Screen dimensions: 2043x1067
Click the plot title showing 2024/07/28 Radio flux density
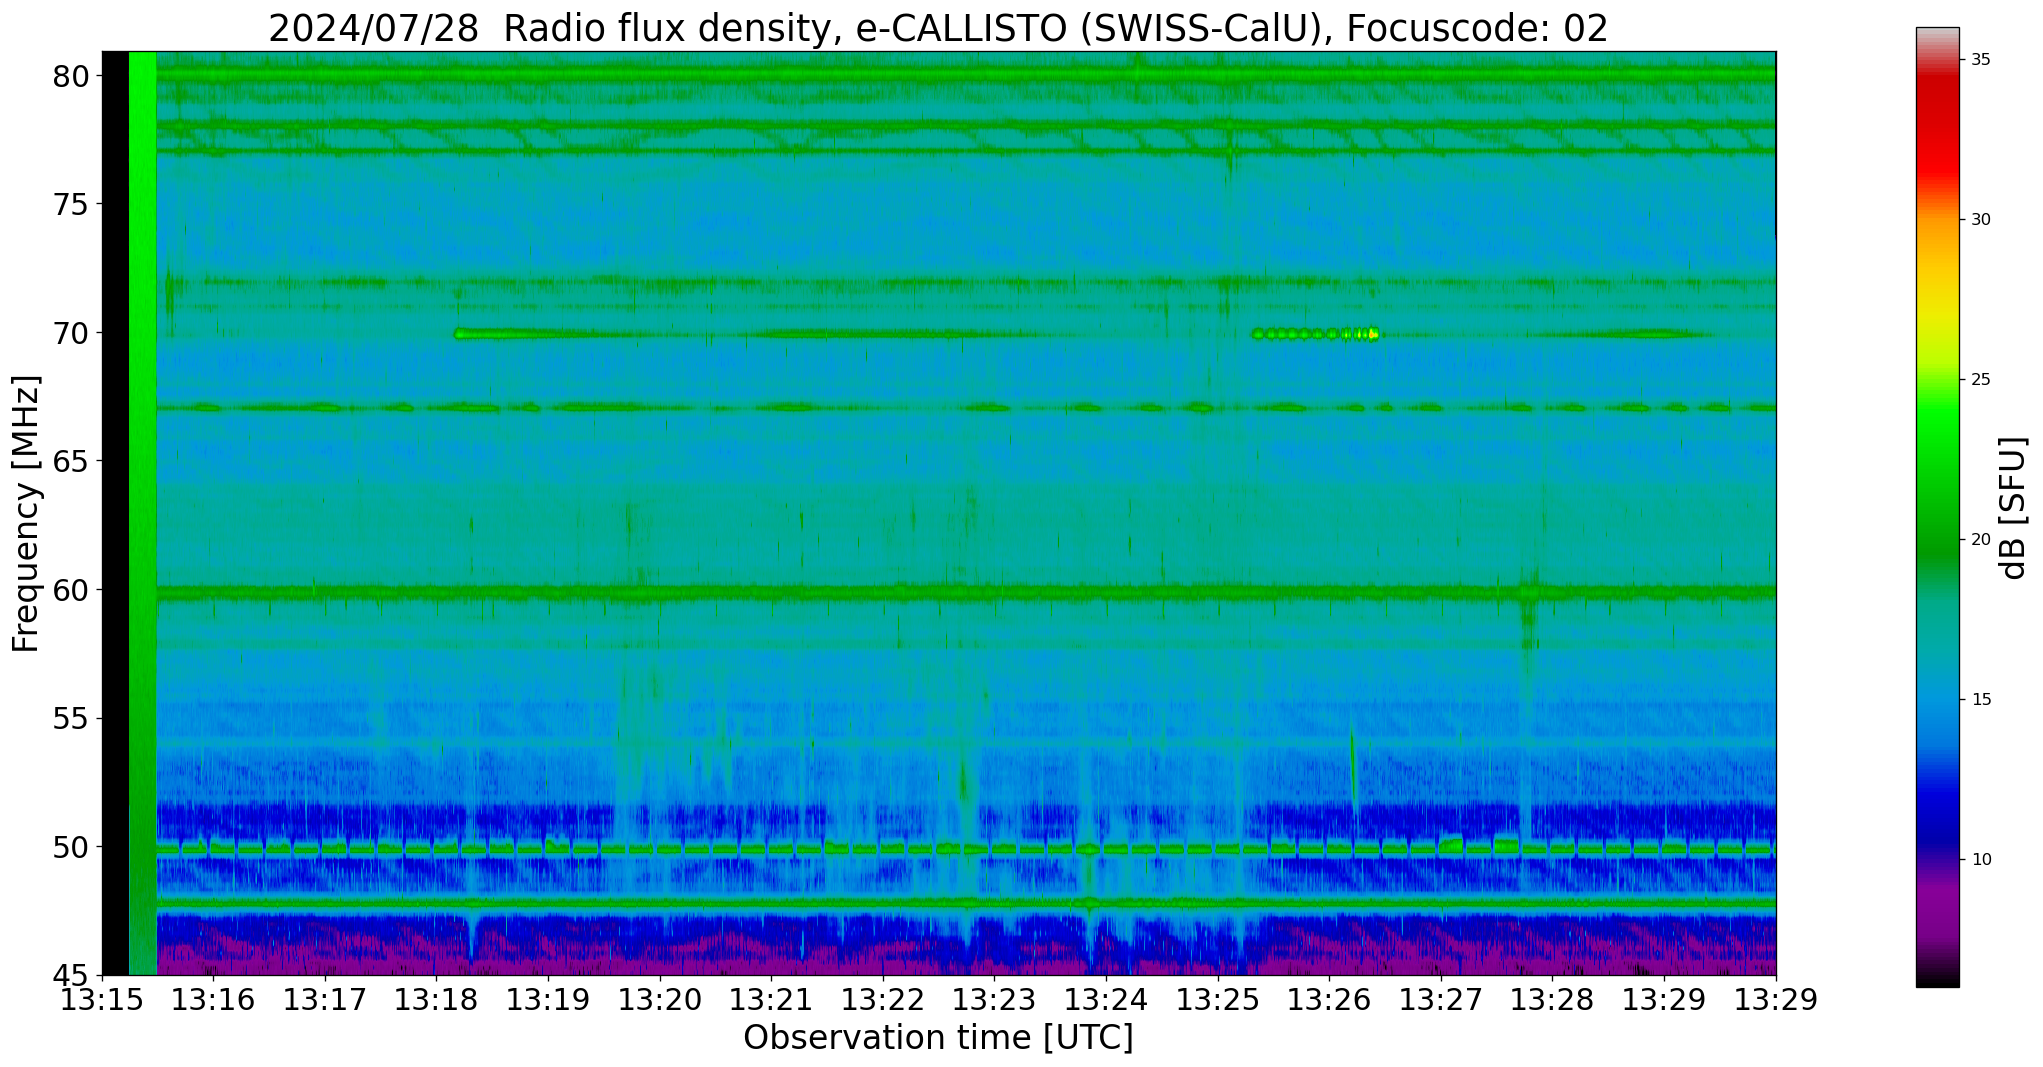[x=938, y=28]
